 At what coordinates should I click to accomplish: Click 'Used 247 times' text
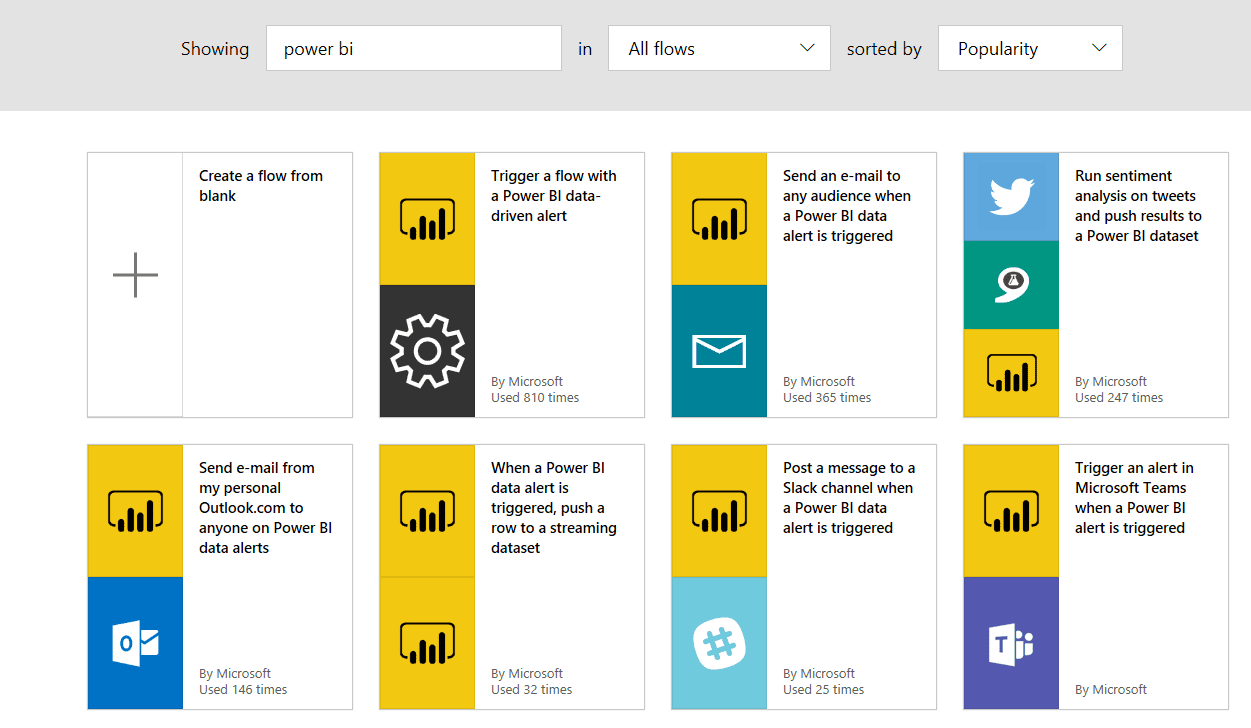coord(1119,398)
